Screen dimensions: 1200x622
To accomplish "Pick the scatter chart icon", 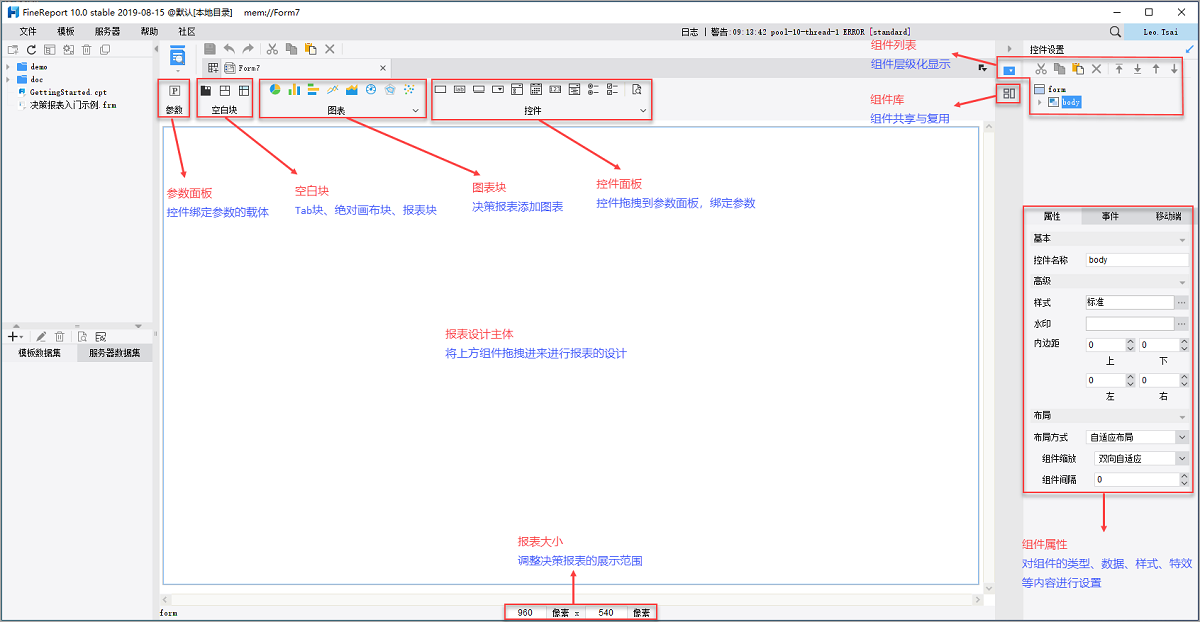I will [x=409, y=90].
